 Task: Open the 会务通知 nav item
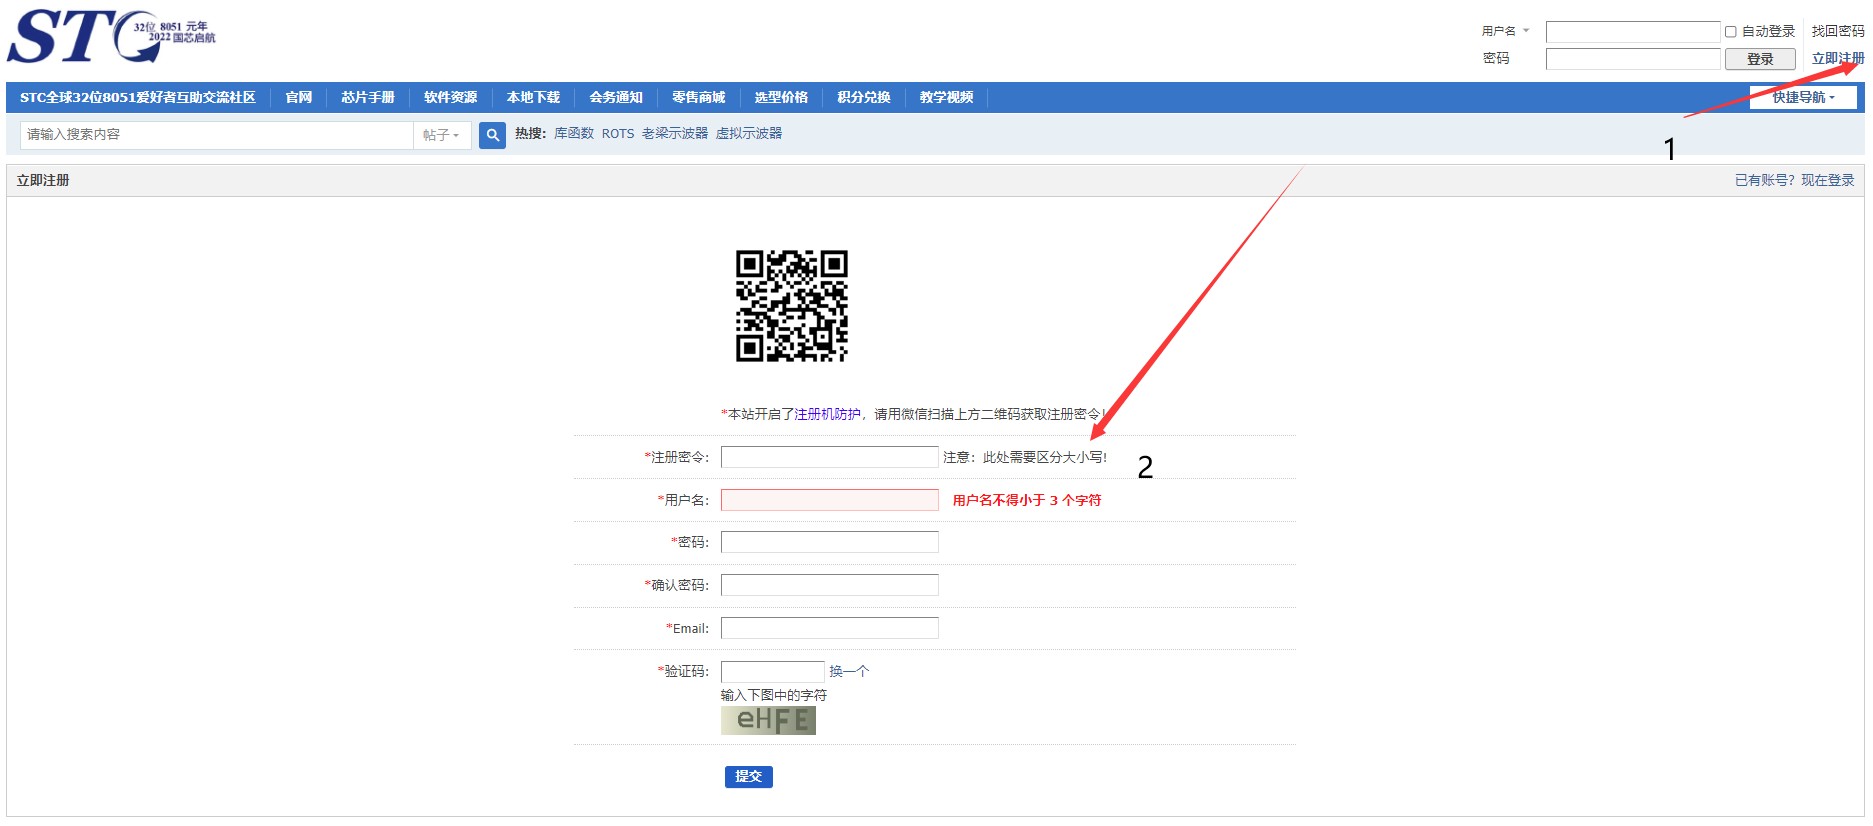pos(616,97)
